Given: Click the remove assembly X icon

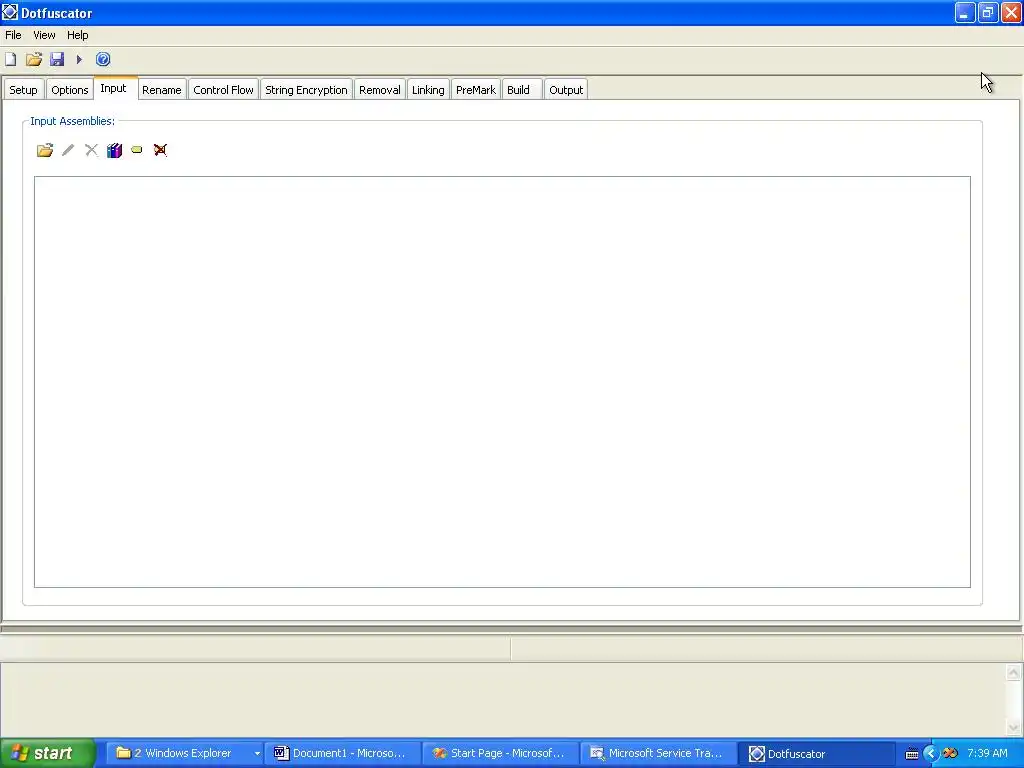Looking at the screenshot, I should pos(91,150).
